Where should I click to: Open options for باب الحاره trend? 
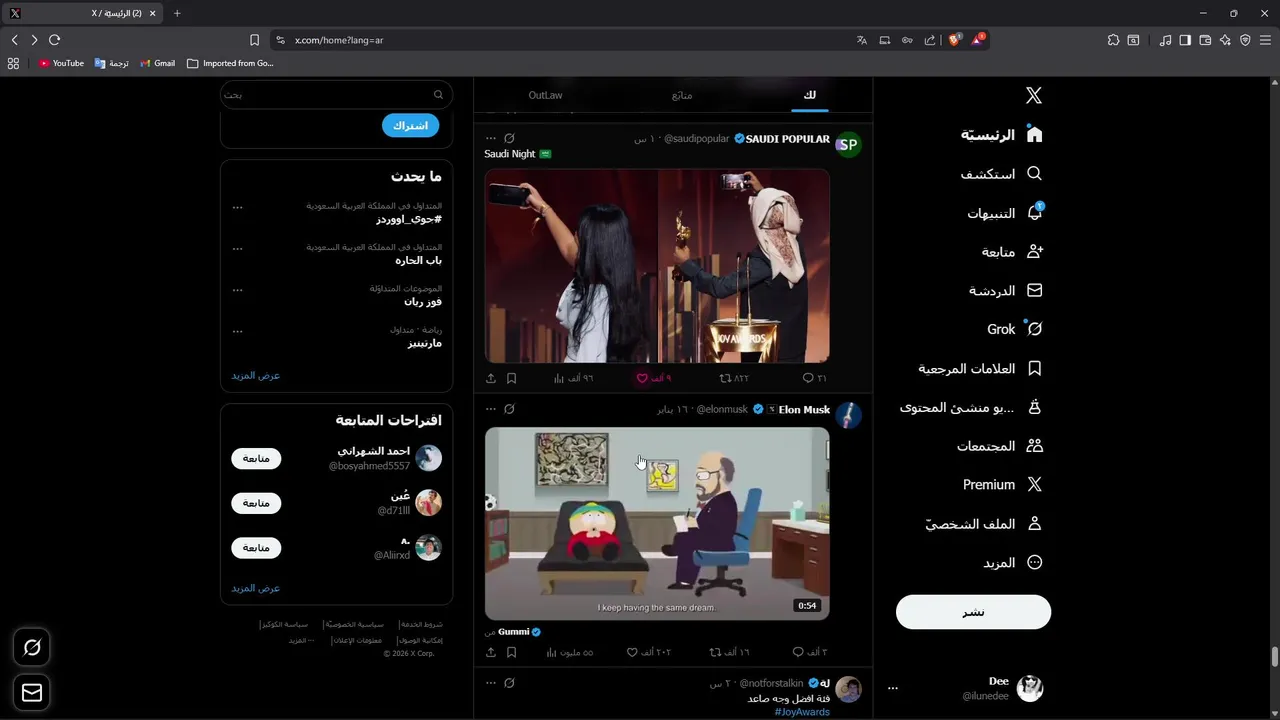237,248
